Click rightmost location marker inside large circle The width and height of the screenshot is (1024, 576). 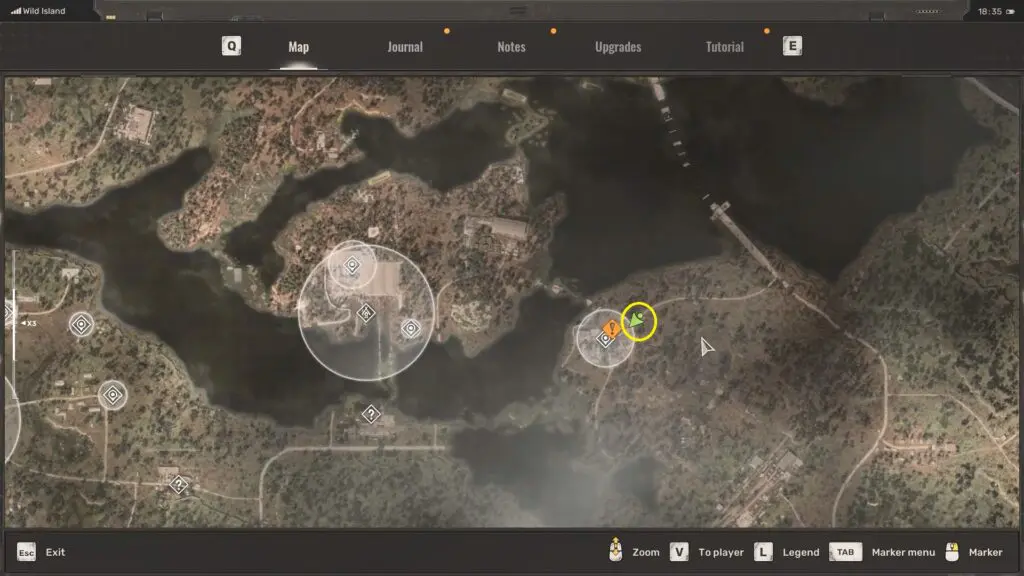point(410,328)
